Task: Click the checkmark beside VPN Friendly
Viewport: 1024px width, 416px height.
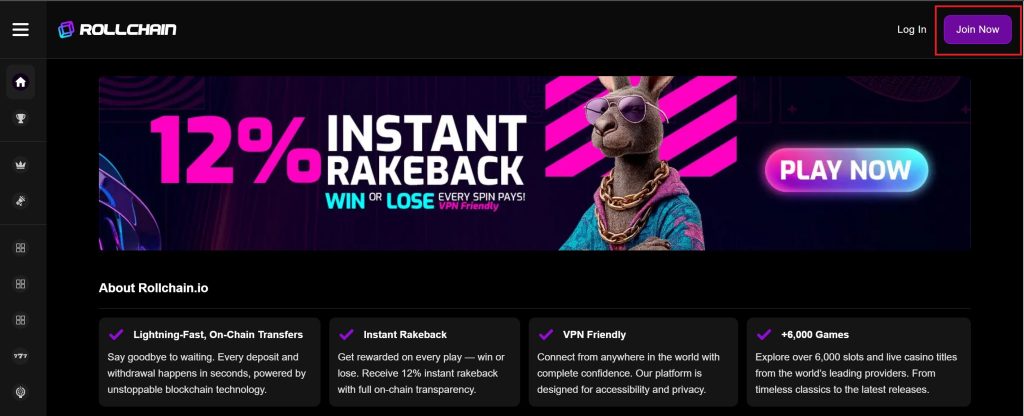Action: coord(545,334)
